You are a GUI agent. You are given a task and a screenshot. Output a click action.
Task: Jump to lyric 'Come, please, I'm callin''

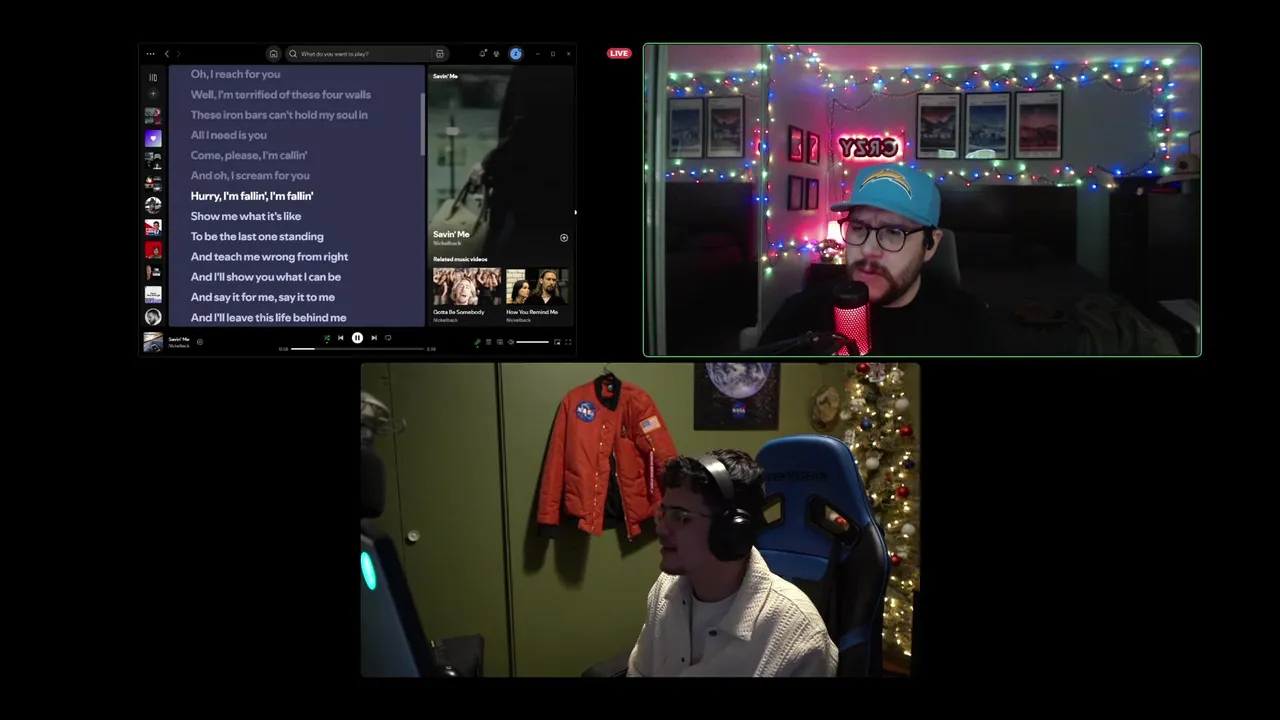tap(249, 155)
